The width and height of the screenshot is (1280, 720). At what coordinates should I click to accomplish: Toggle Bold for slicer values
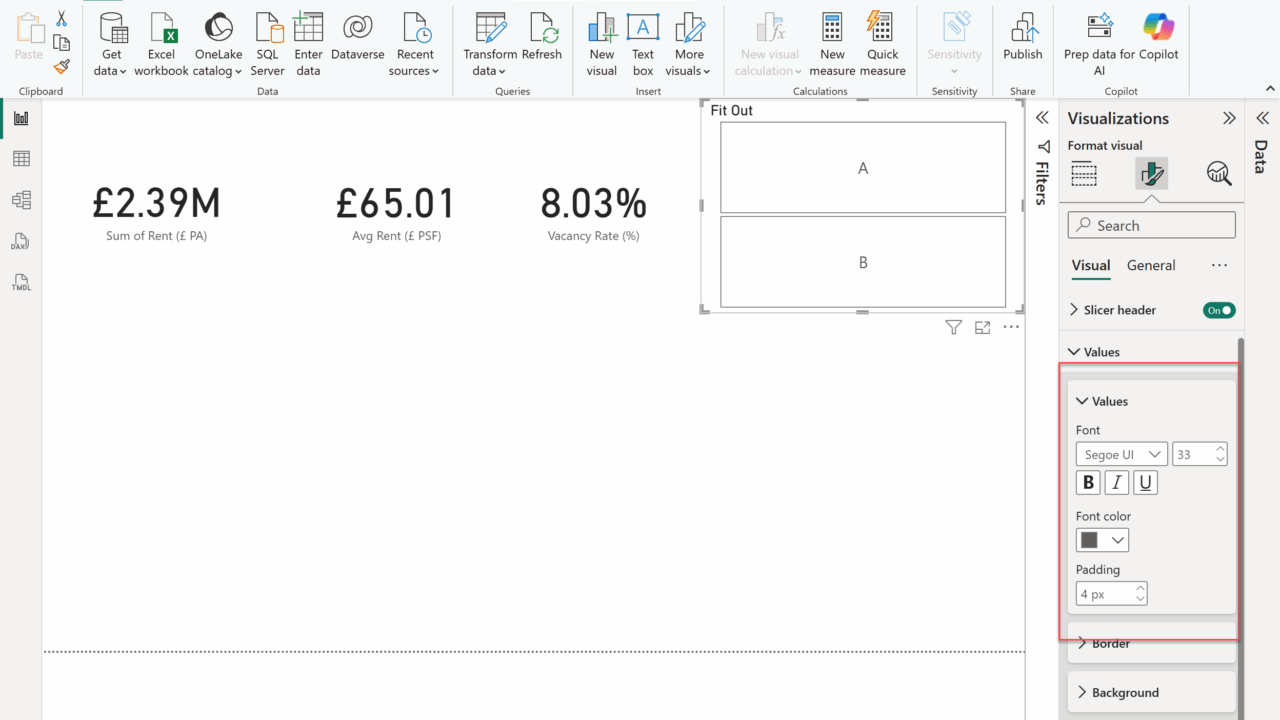coord(1088,483)
